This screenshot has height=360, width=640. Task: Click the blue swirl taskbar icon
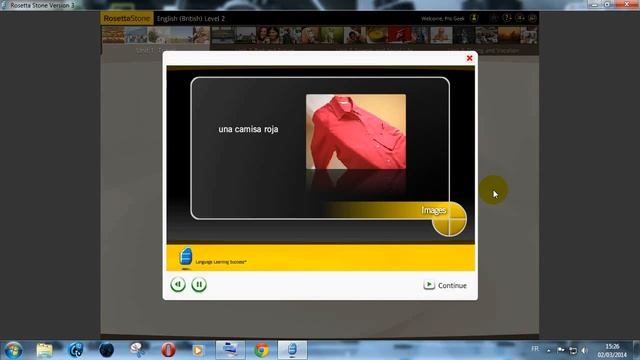click(x=76, y=350)
